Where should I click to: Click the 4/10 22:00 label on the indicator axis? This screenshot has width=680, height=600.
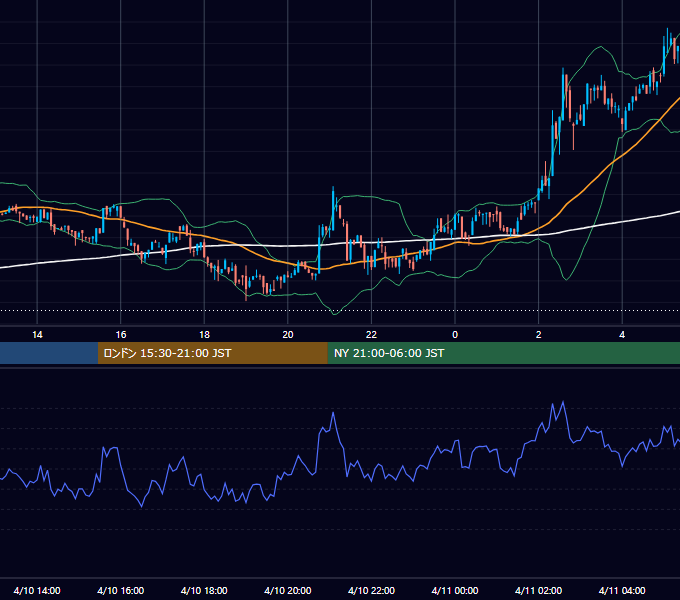point(371,590)
